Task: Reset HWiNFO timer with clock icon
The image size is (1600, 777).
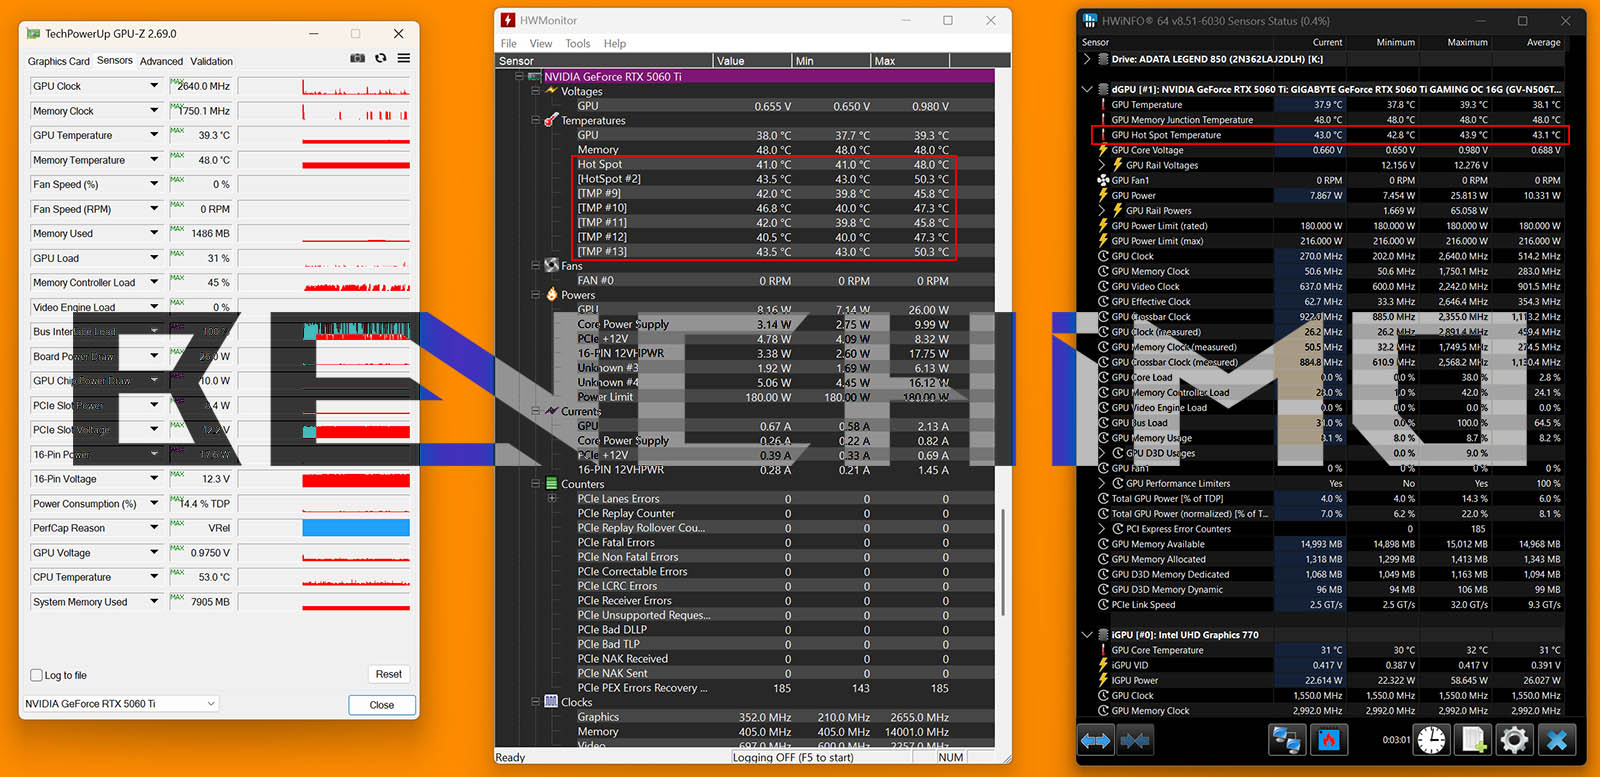Action: tap(1431, 741)
